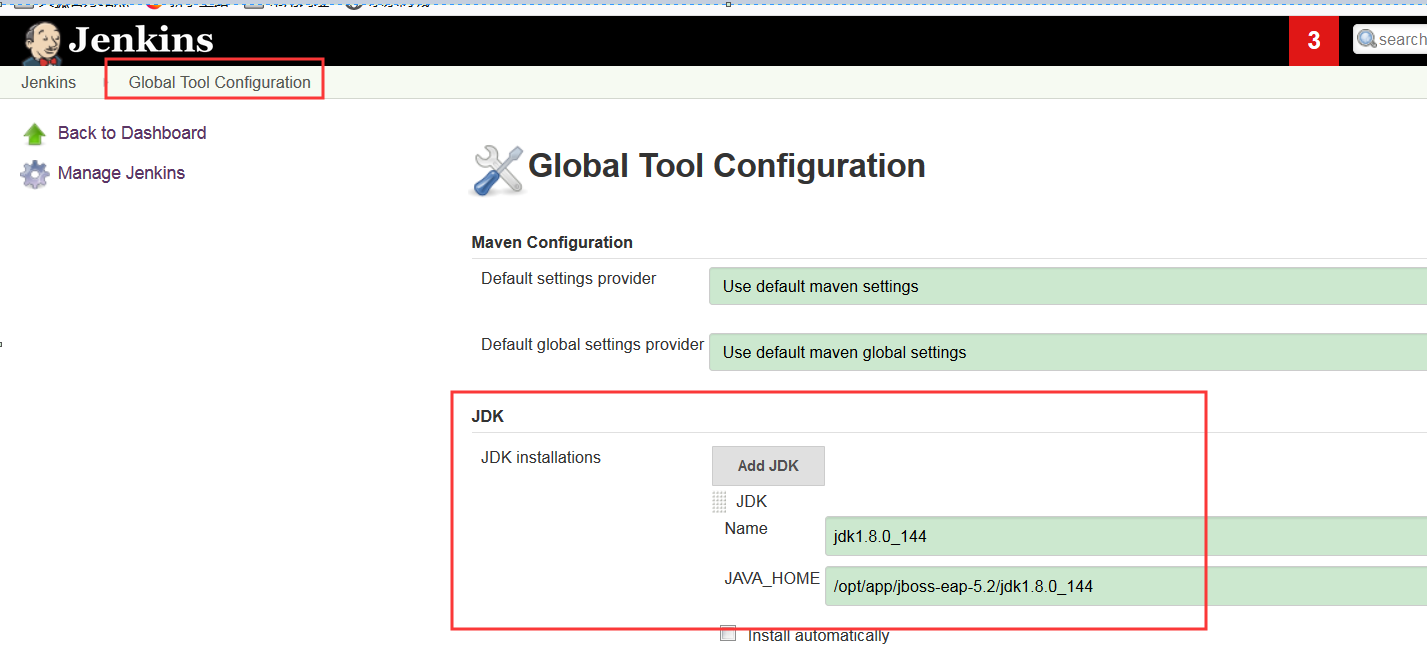1427x654 pixels.
Task: Click the Jenkins butler logo icon
Action: coord(41,42)
